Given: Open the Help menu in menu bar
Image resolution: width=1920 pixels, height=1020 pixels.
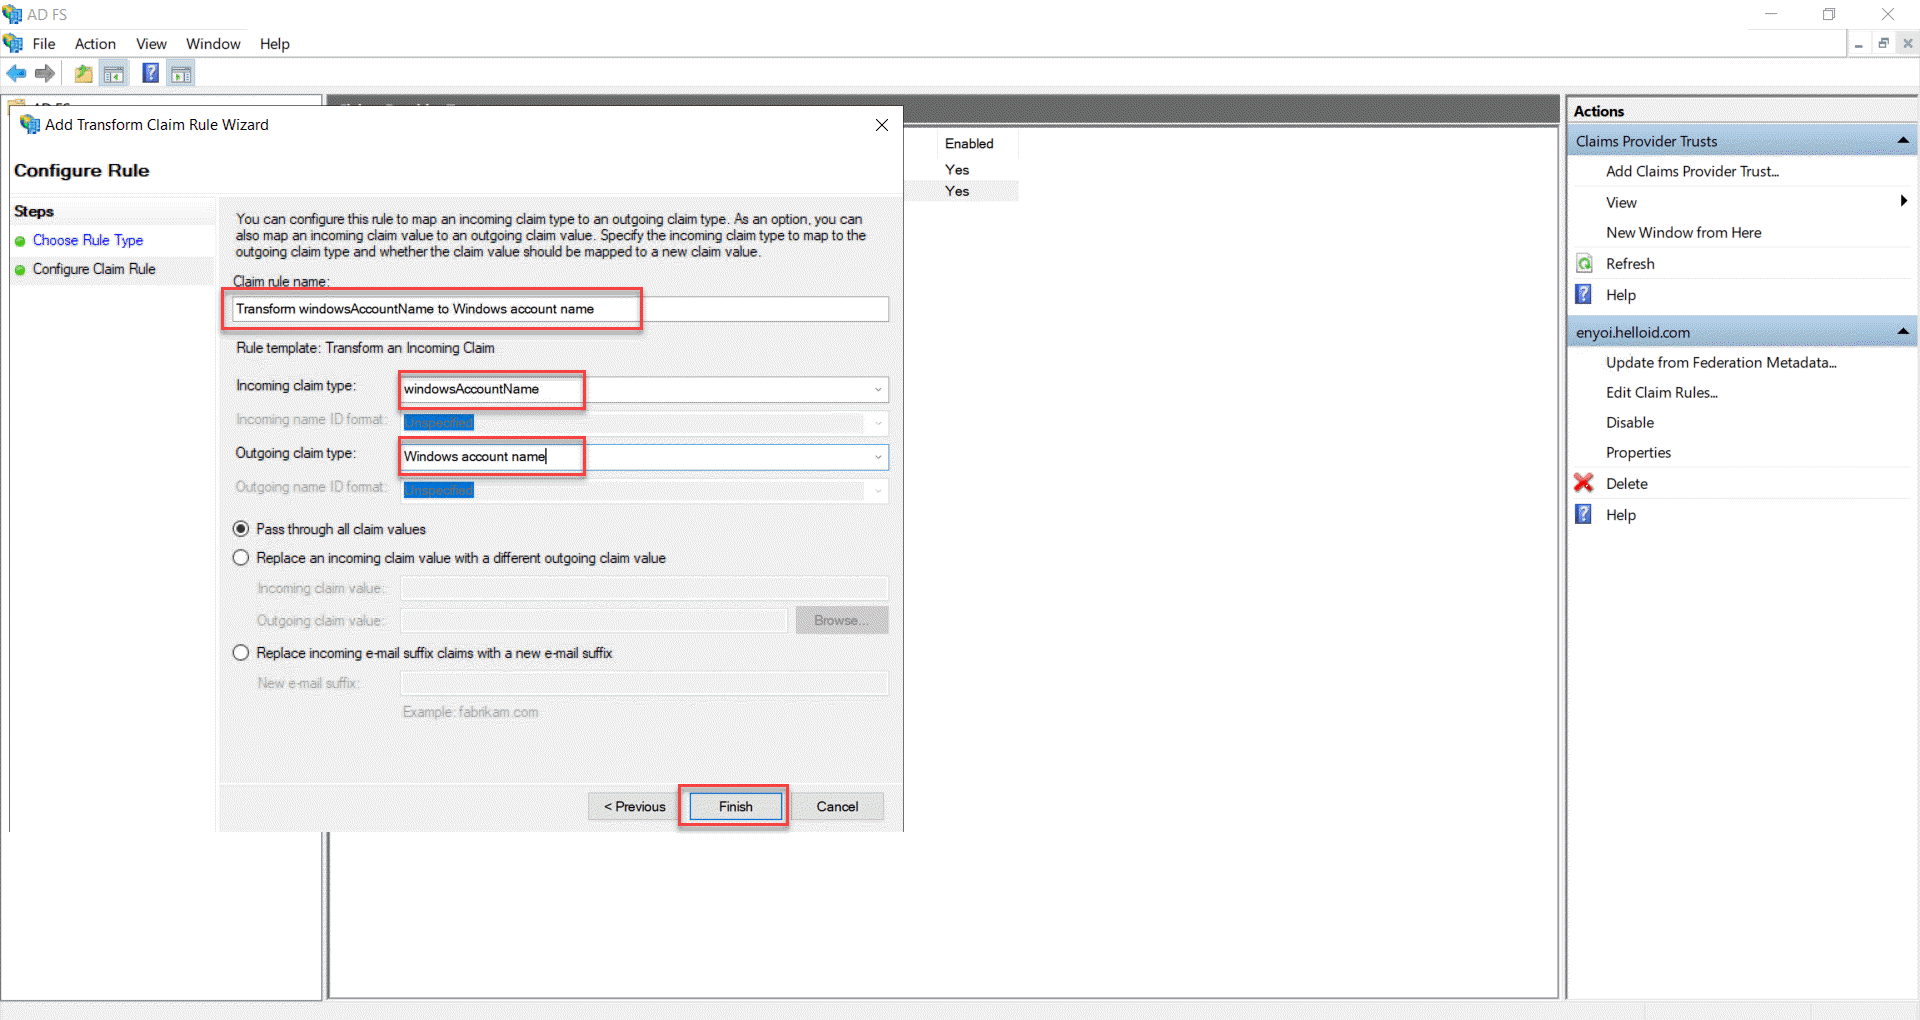Looking at the screenshot, I should [274, 44].
